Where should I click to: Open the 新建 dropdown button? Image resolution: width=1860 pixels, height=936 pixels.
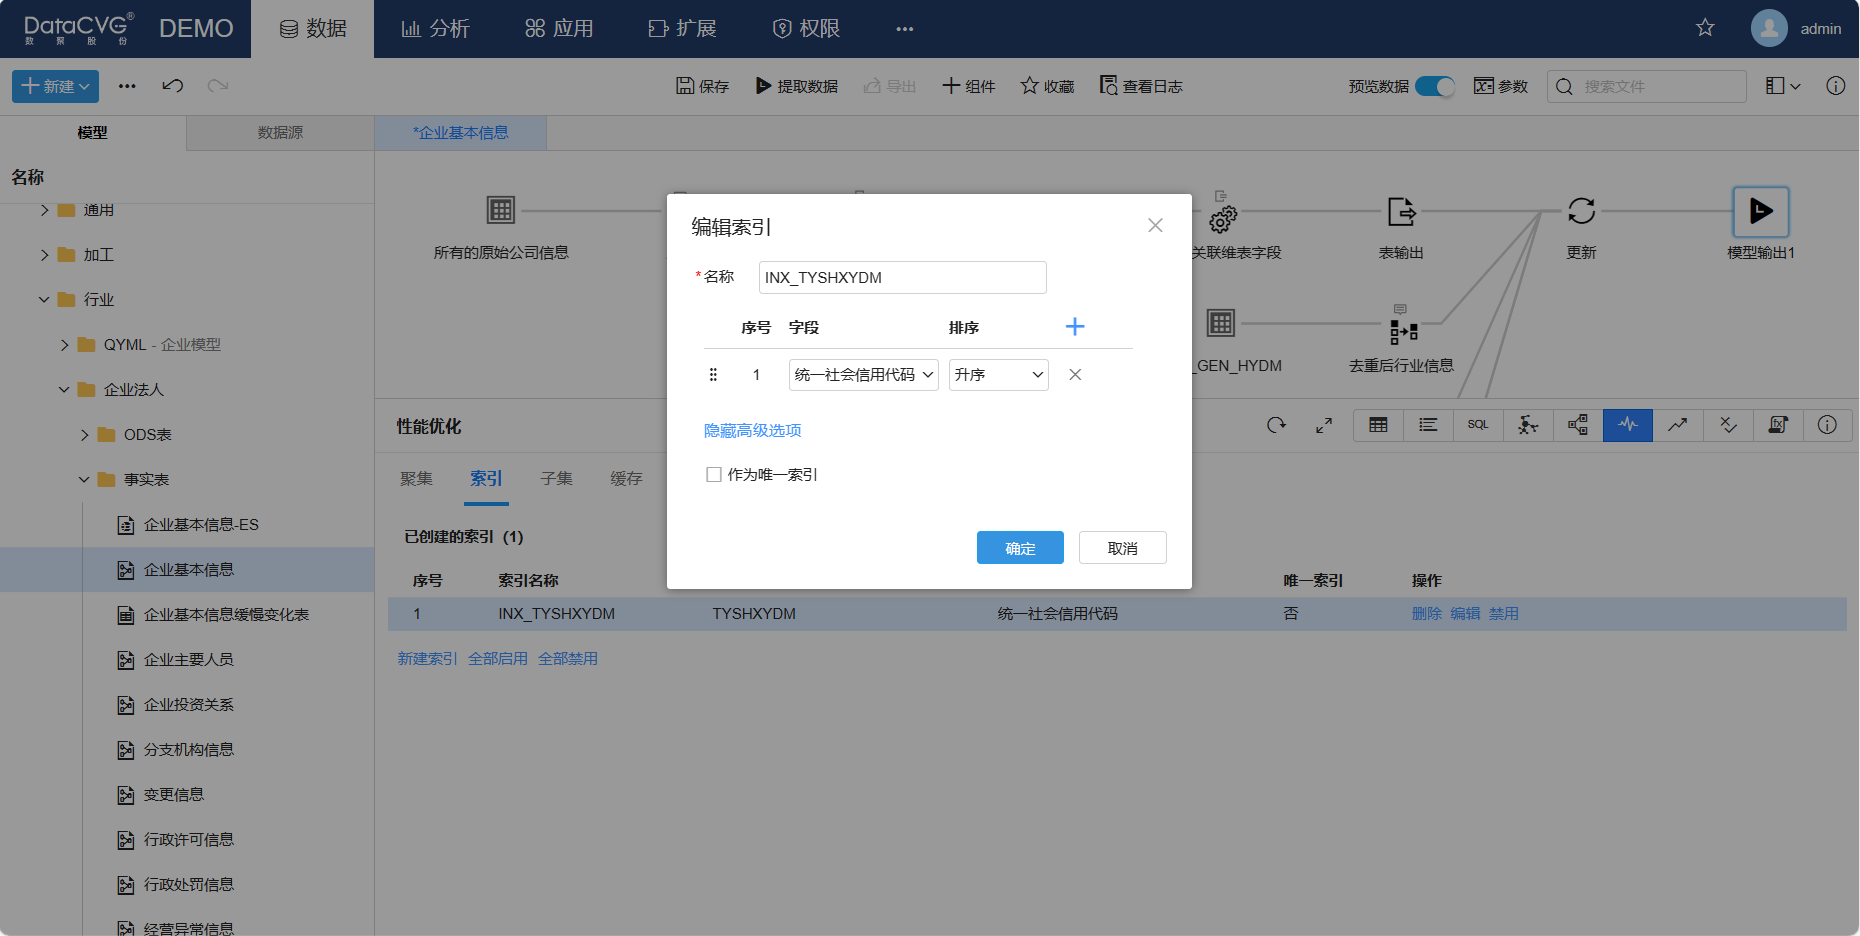55,86
